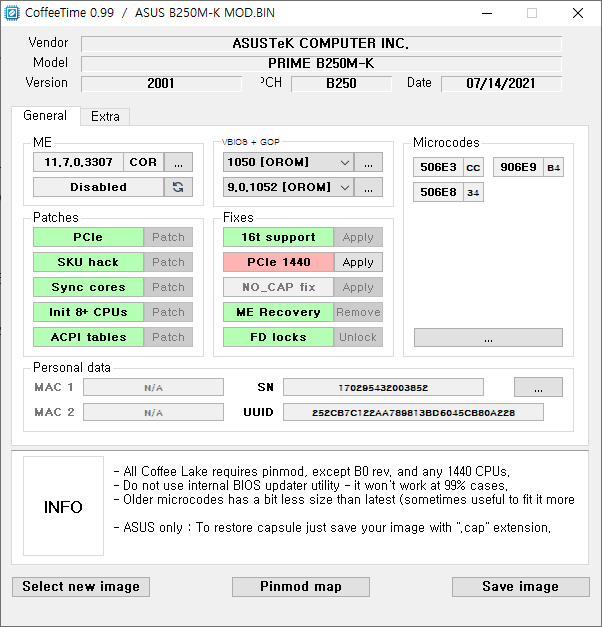Close the CoffeeTime window

tap(578, 13)
